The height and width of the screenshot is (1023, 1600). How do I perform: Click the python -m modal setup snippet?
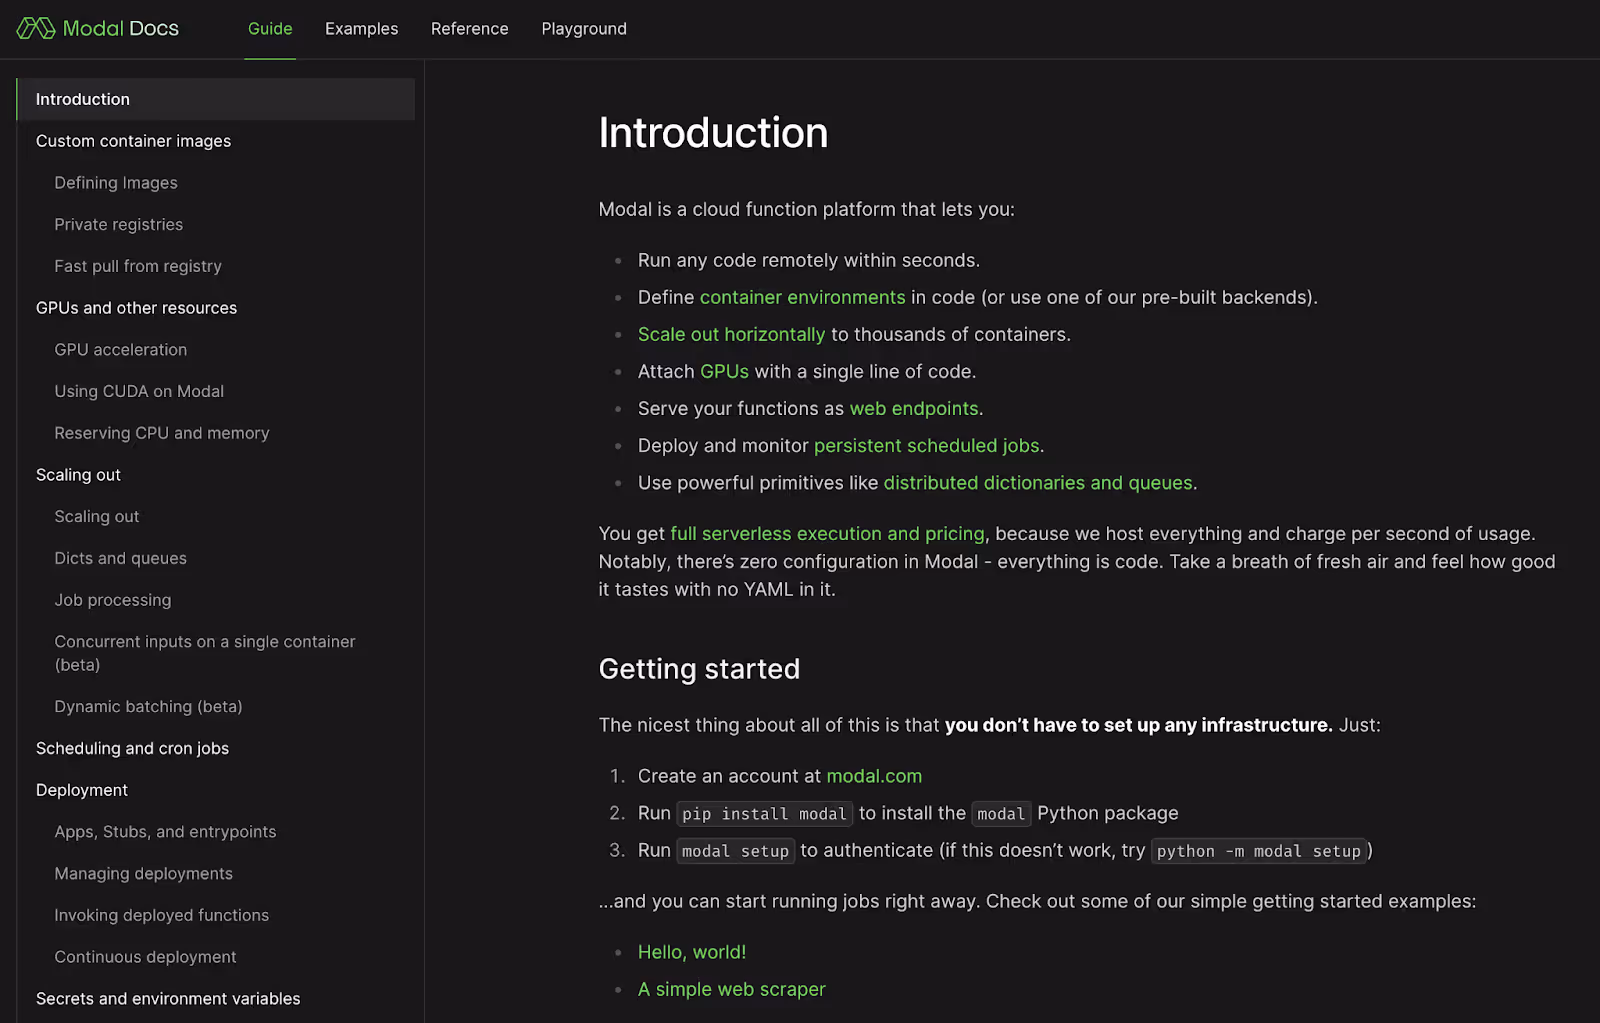tap(1259, 851)
